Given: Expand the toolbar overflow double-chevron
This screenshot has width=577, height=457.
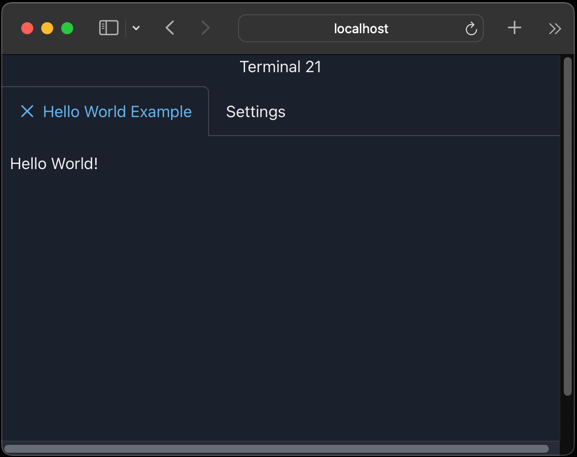Looking at the screenshot, I should pos(555,28).
